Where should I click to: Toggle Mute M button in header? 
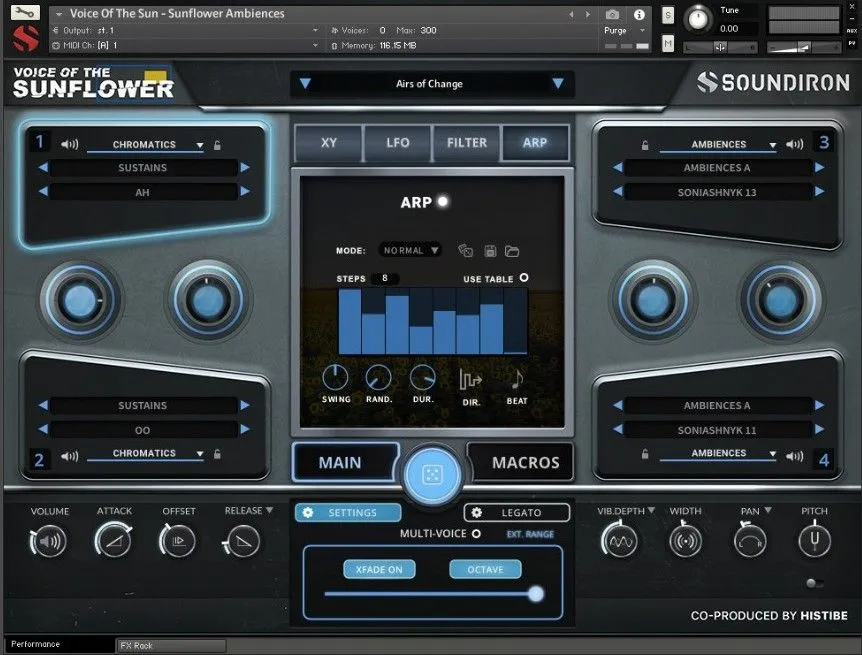tap(667, 43)
